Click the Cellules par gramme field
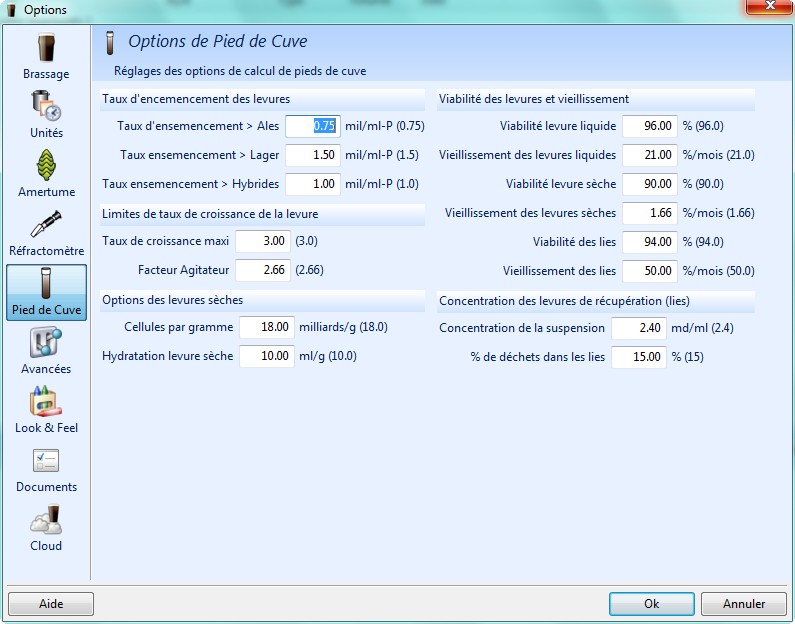 point(267,327)
